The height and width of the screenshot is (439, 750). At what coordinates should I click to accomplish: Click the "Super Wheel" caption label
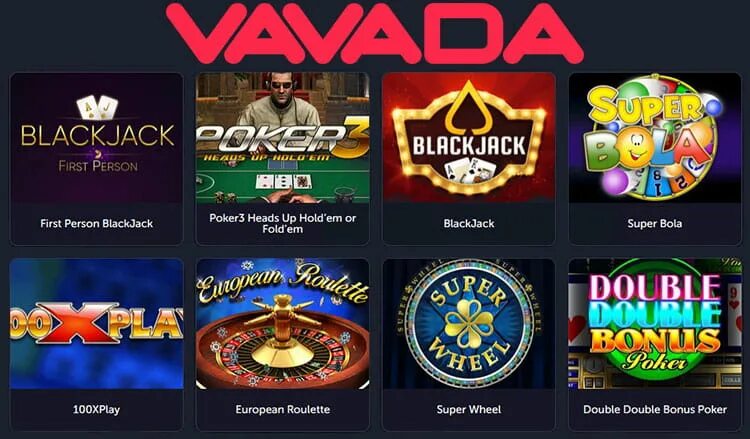[x=469, y=409]
